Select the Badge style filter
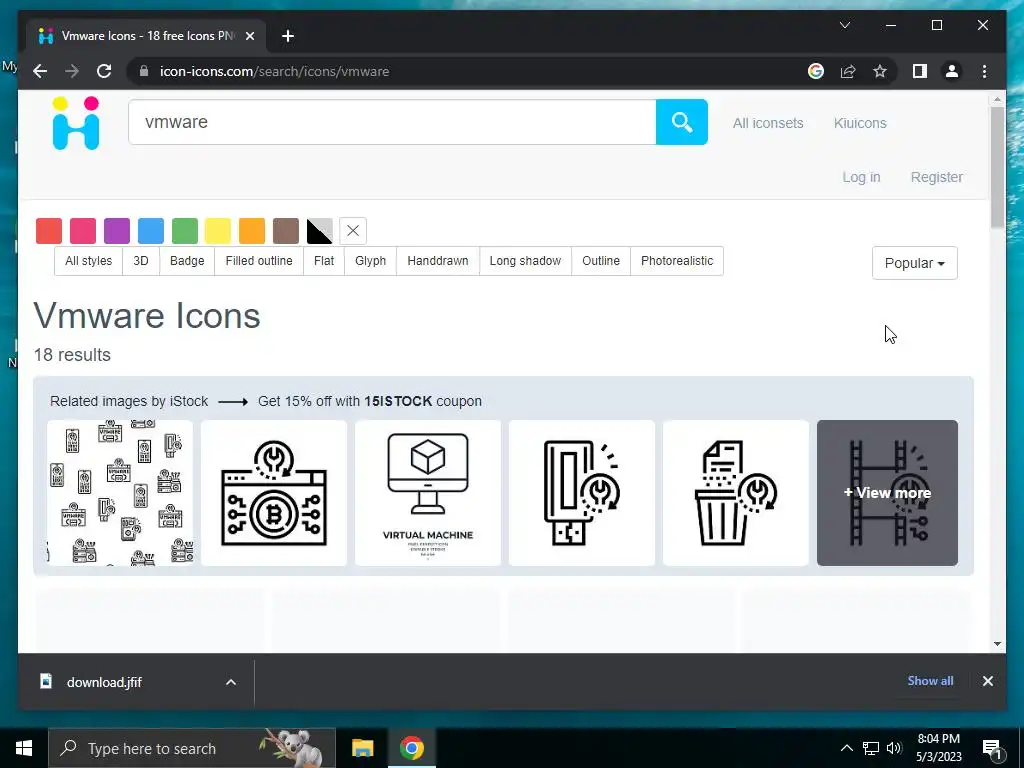 [187, 261]
